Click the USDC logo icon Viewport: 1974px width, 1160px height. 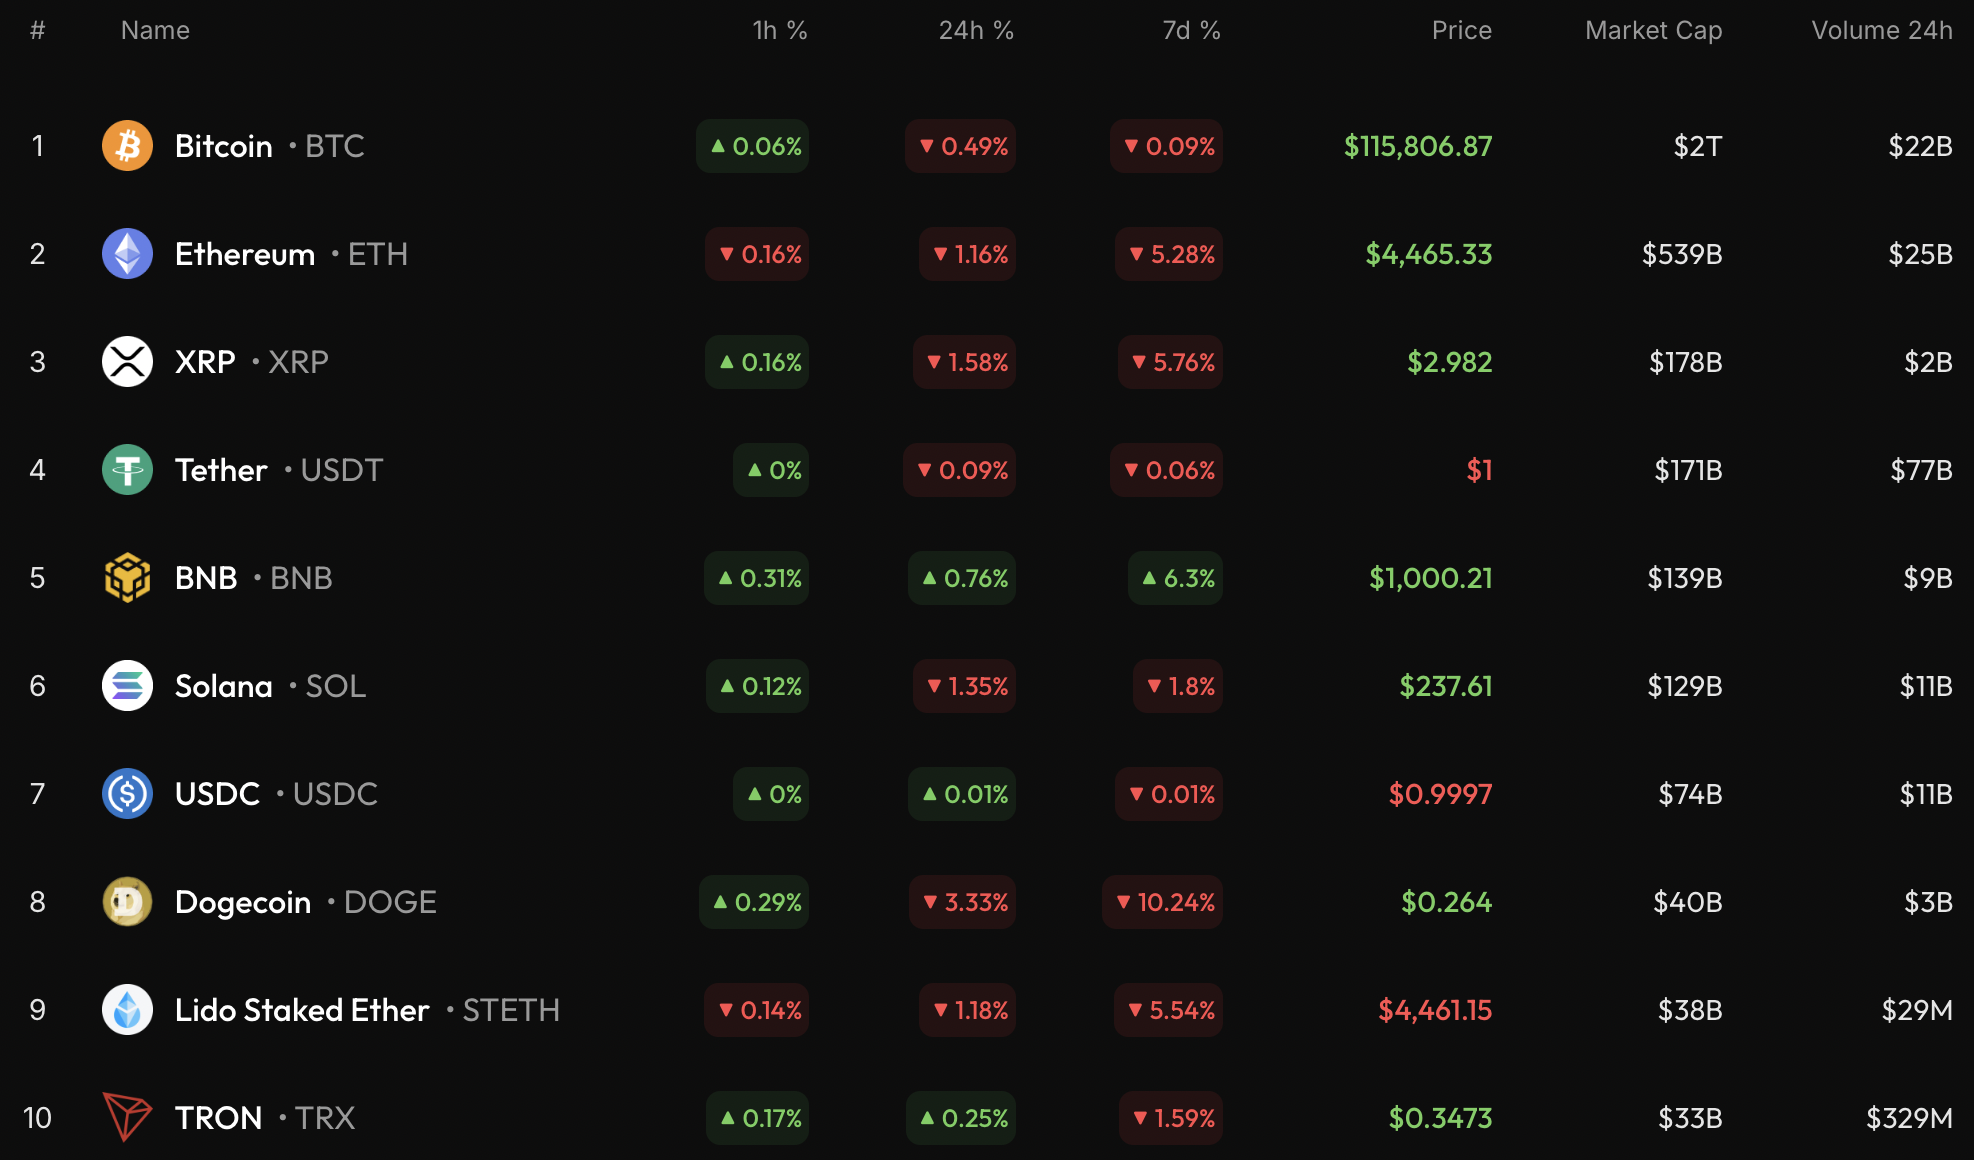point(127,794)
